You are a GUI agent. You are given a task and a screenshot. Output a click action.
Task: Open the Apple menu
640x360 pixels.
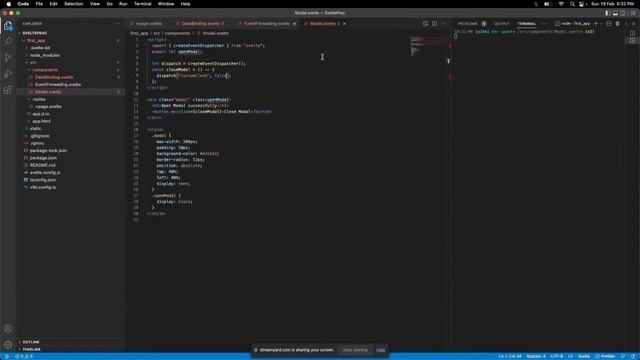coord(9,4)
